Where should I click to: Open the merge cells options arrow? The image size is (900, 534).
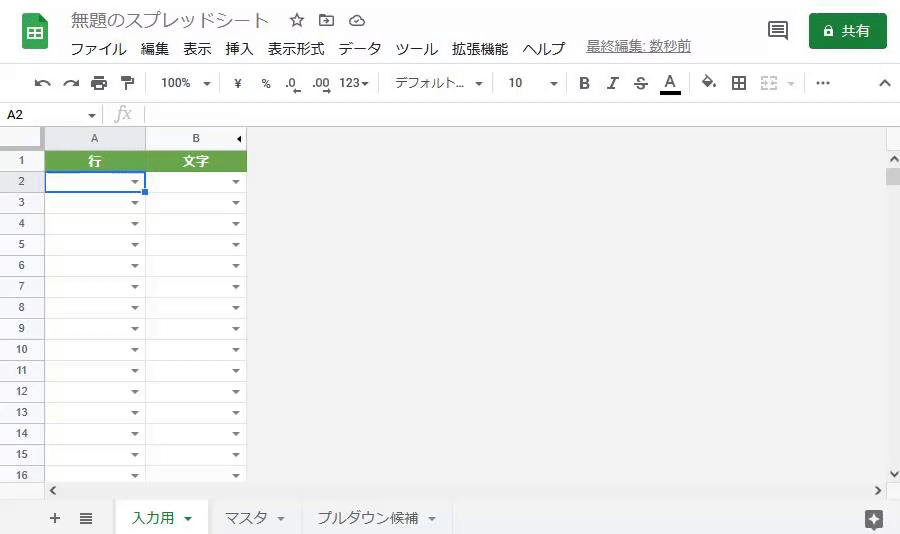pyautogui.click(x=790, y=84)
